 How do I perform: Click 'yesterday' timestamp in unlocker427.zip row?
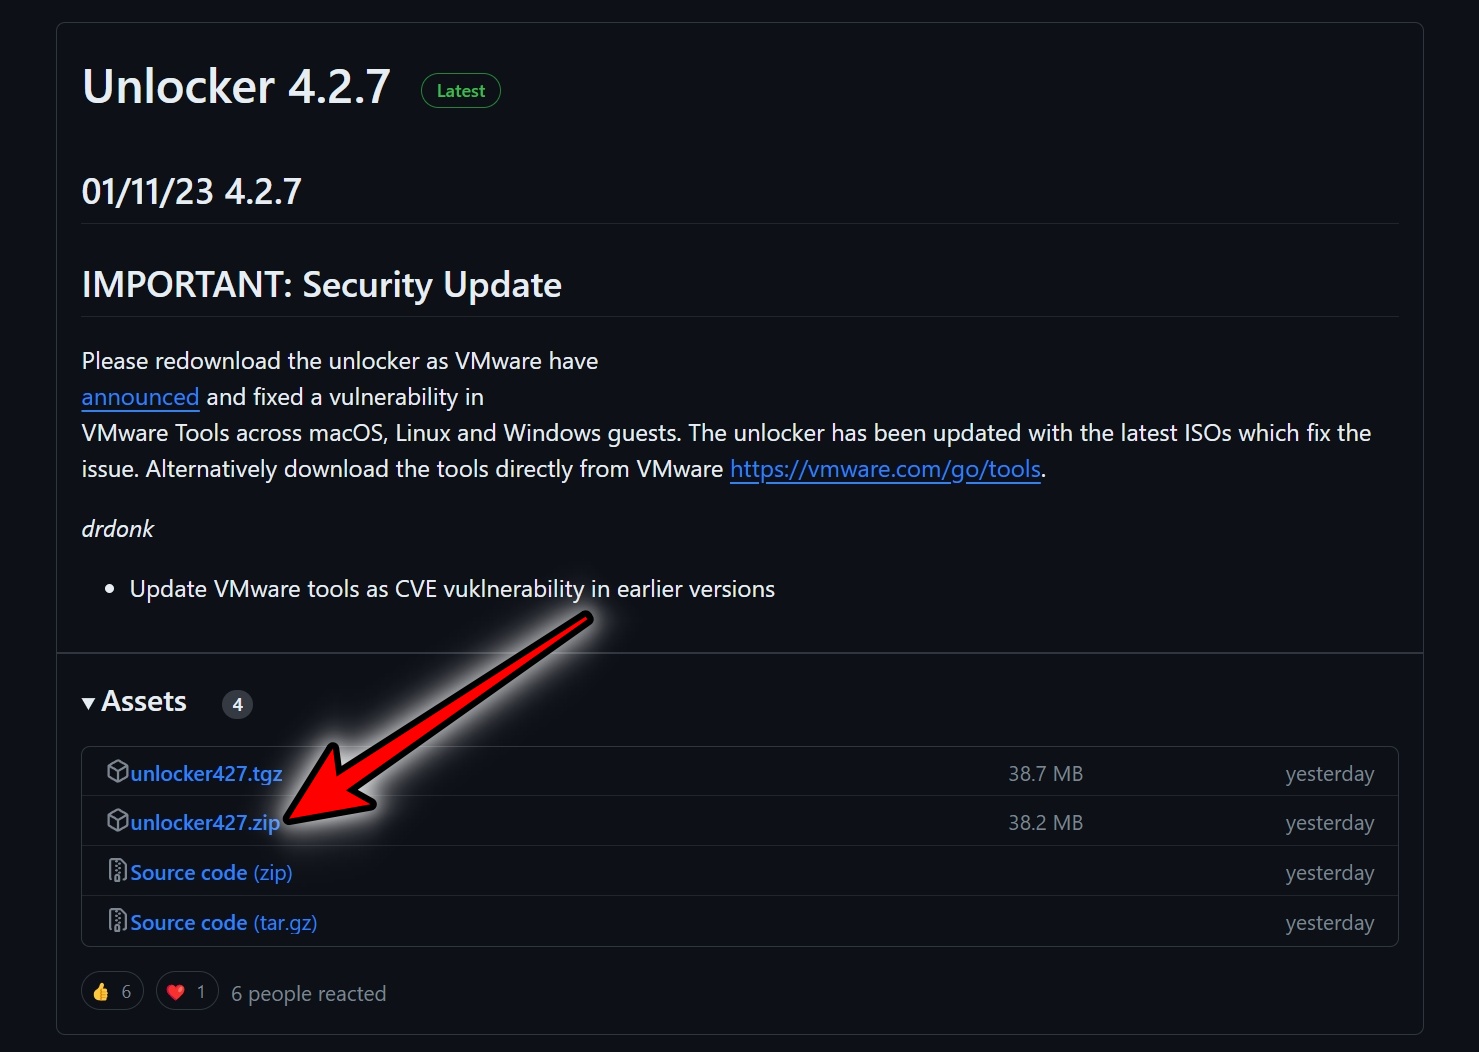coord(1329,823)
